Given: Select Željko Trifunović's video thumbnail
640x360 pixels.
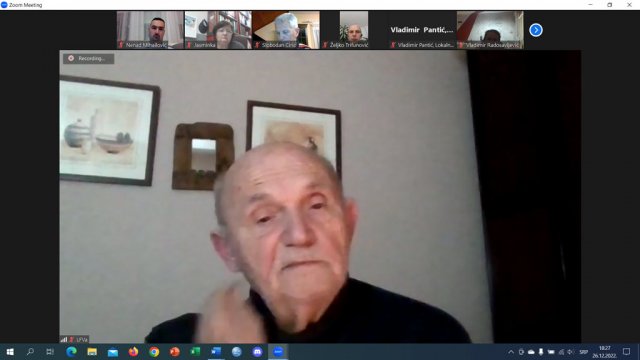Looking at the screenshot, I should pos(354,30).
